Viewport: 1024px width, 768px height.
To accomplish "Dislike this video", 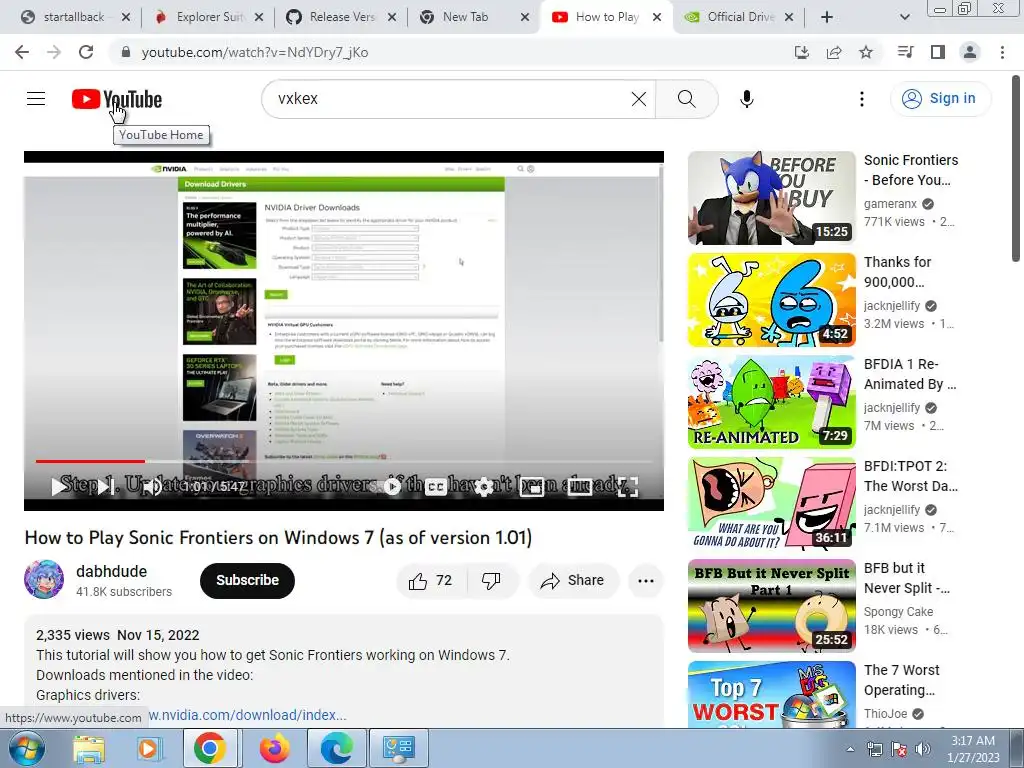I will pyautogui.click(x=491, y=581).
